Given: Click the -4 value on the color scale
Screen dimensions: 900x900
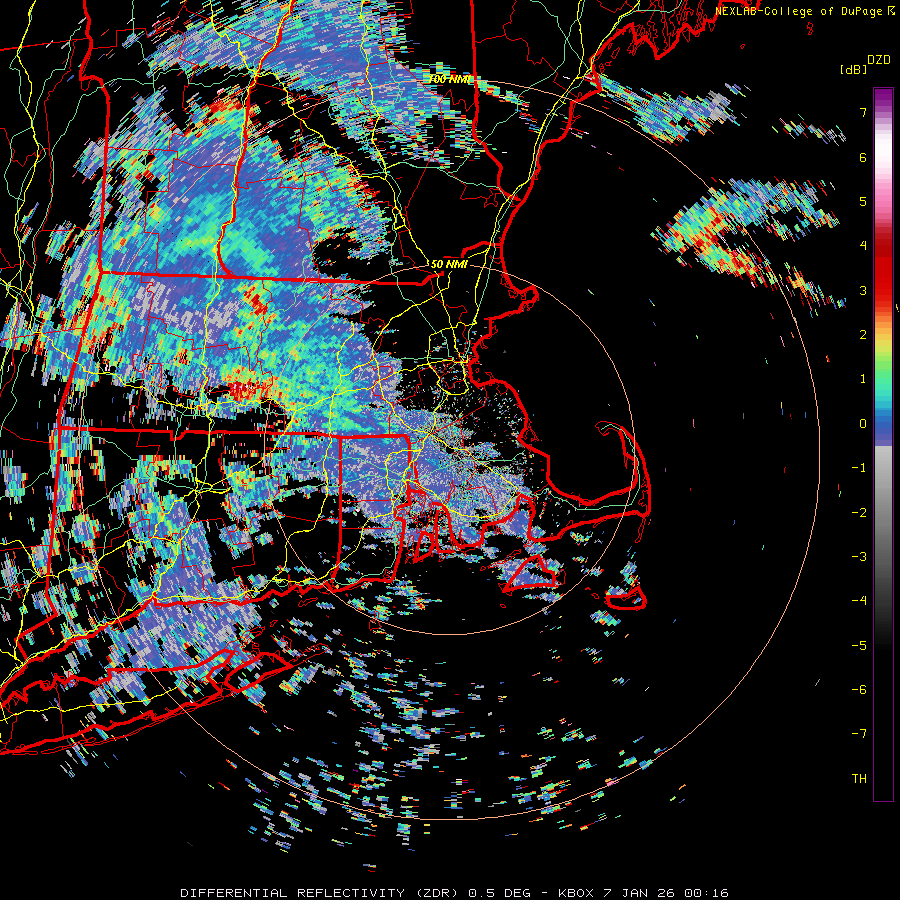Looking at the screenshot, I should tap(859, 601).
